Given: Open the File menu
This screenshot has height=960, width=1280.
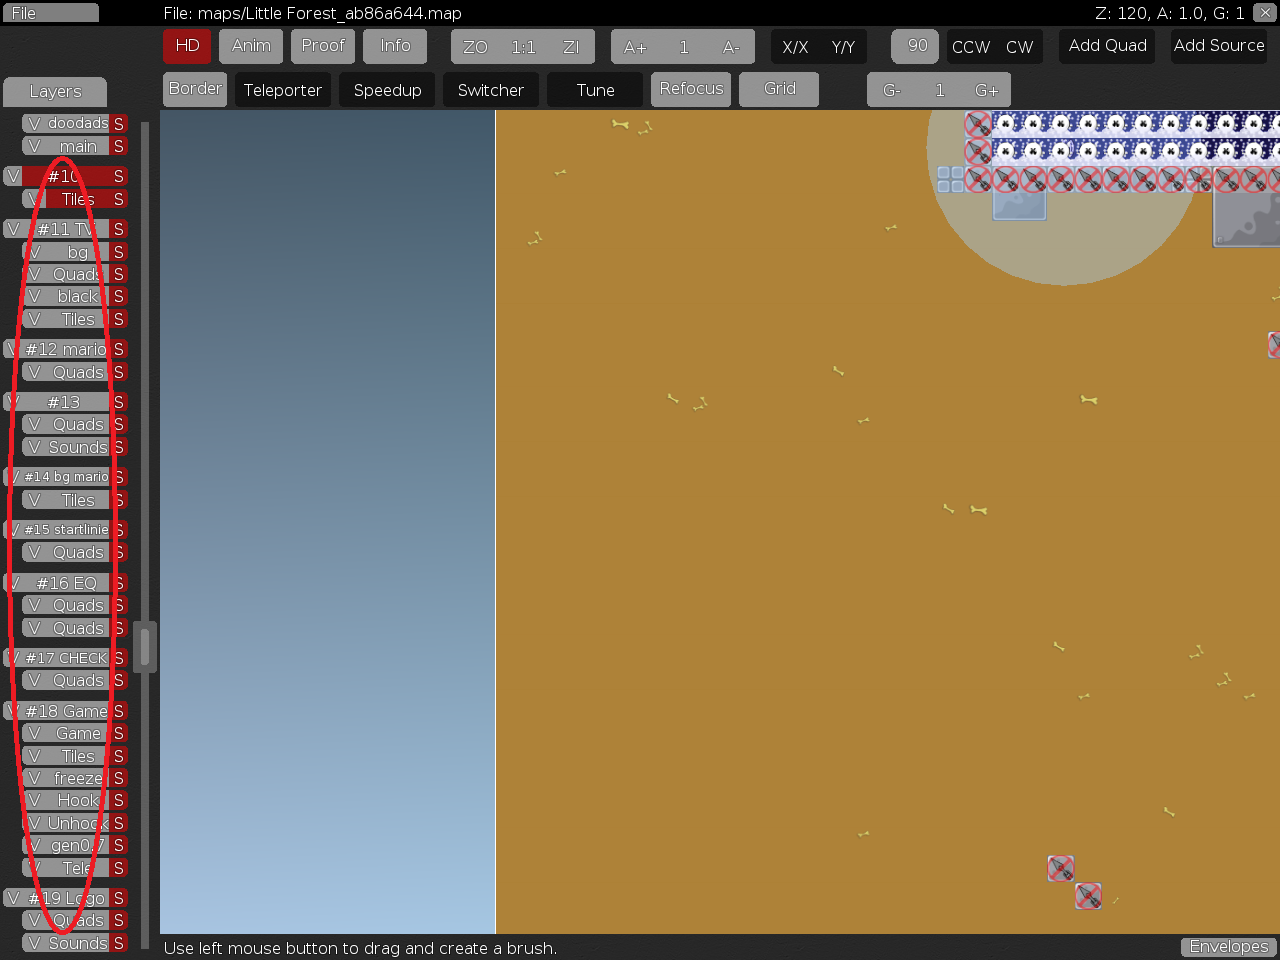Looking at the screenshot, I should click(x=49, y=13).
